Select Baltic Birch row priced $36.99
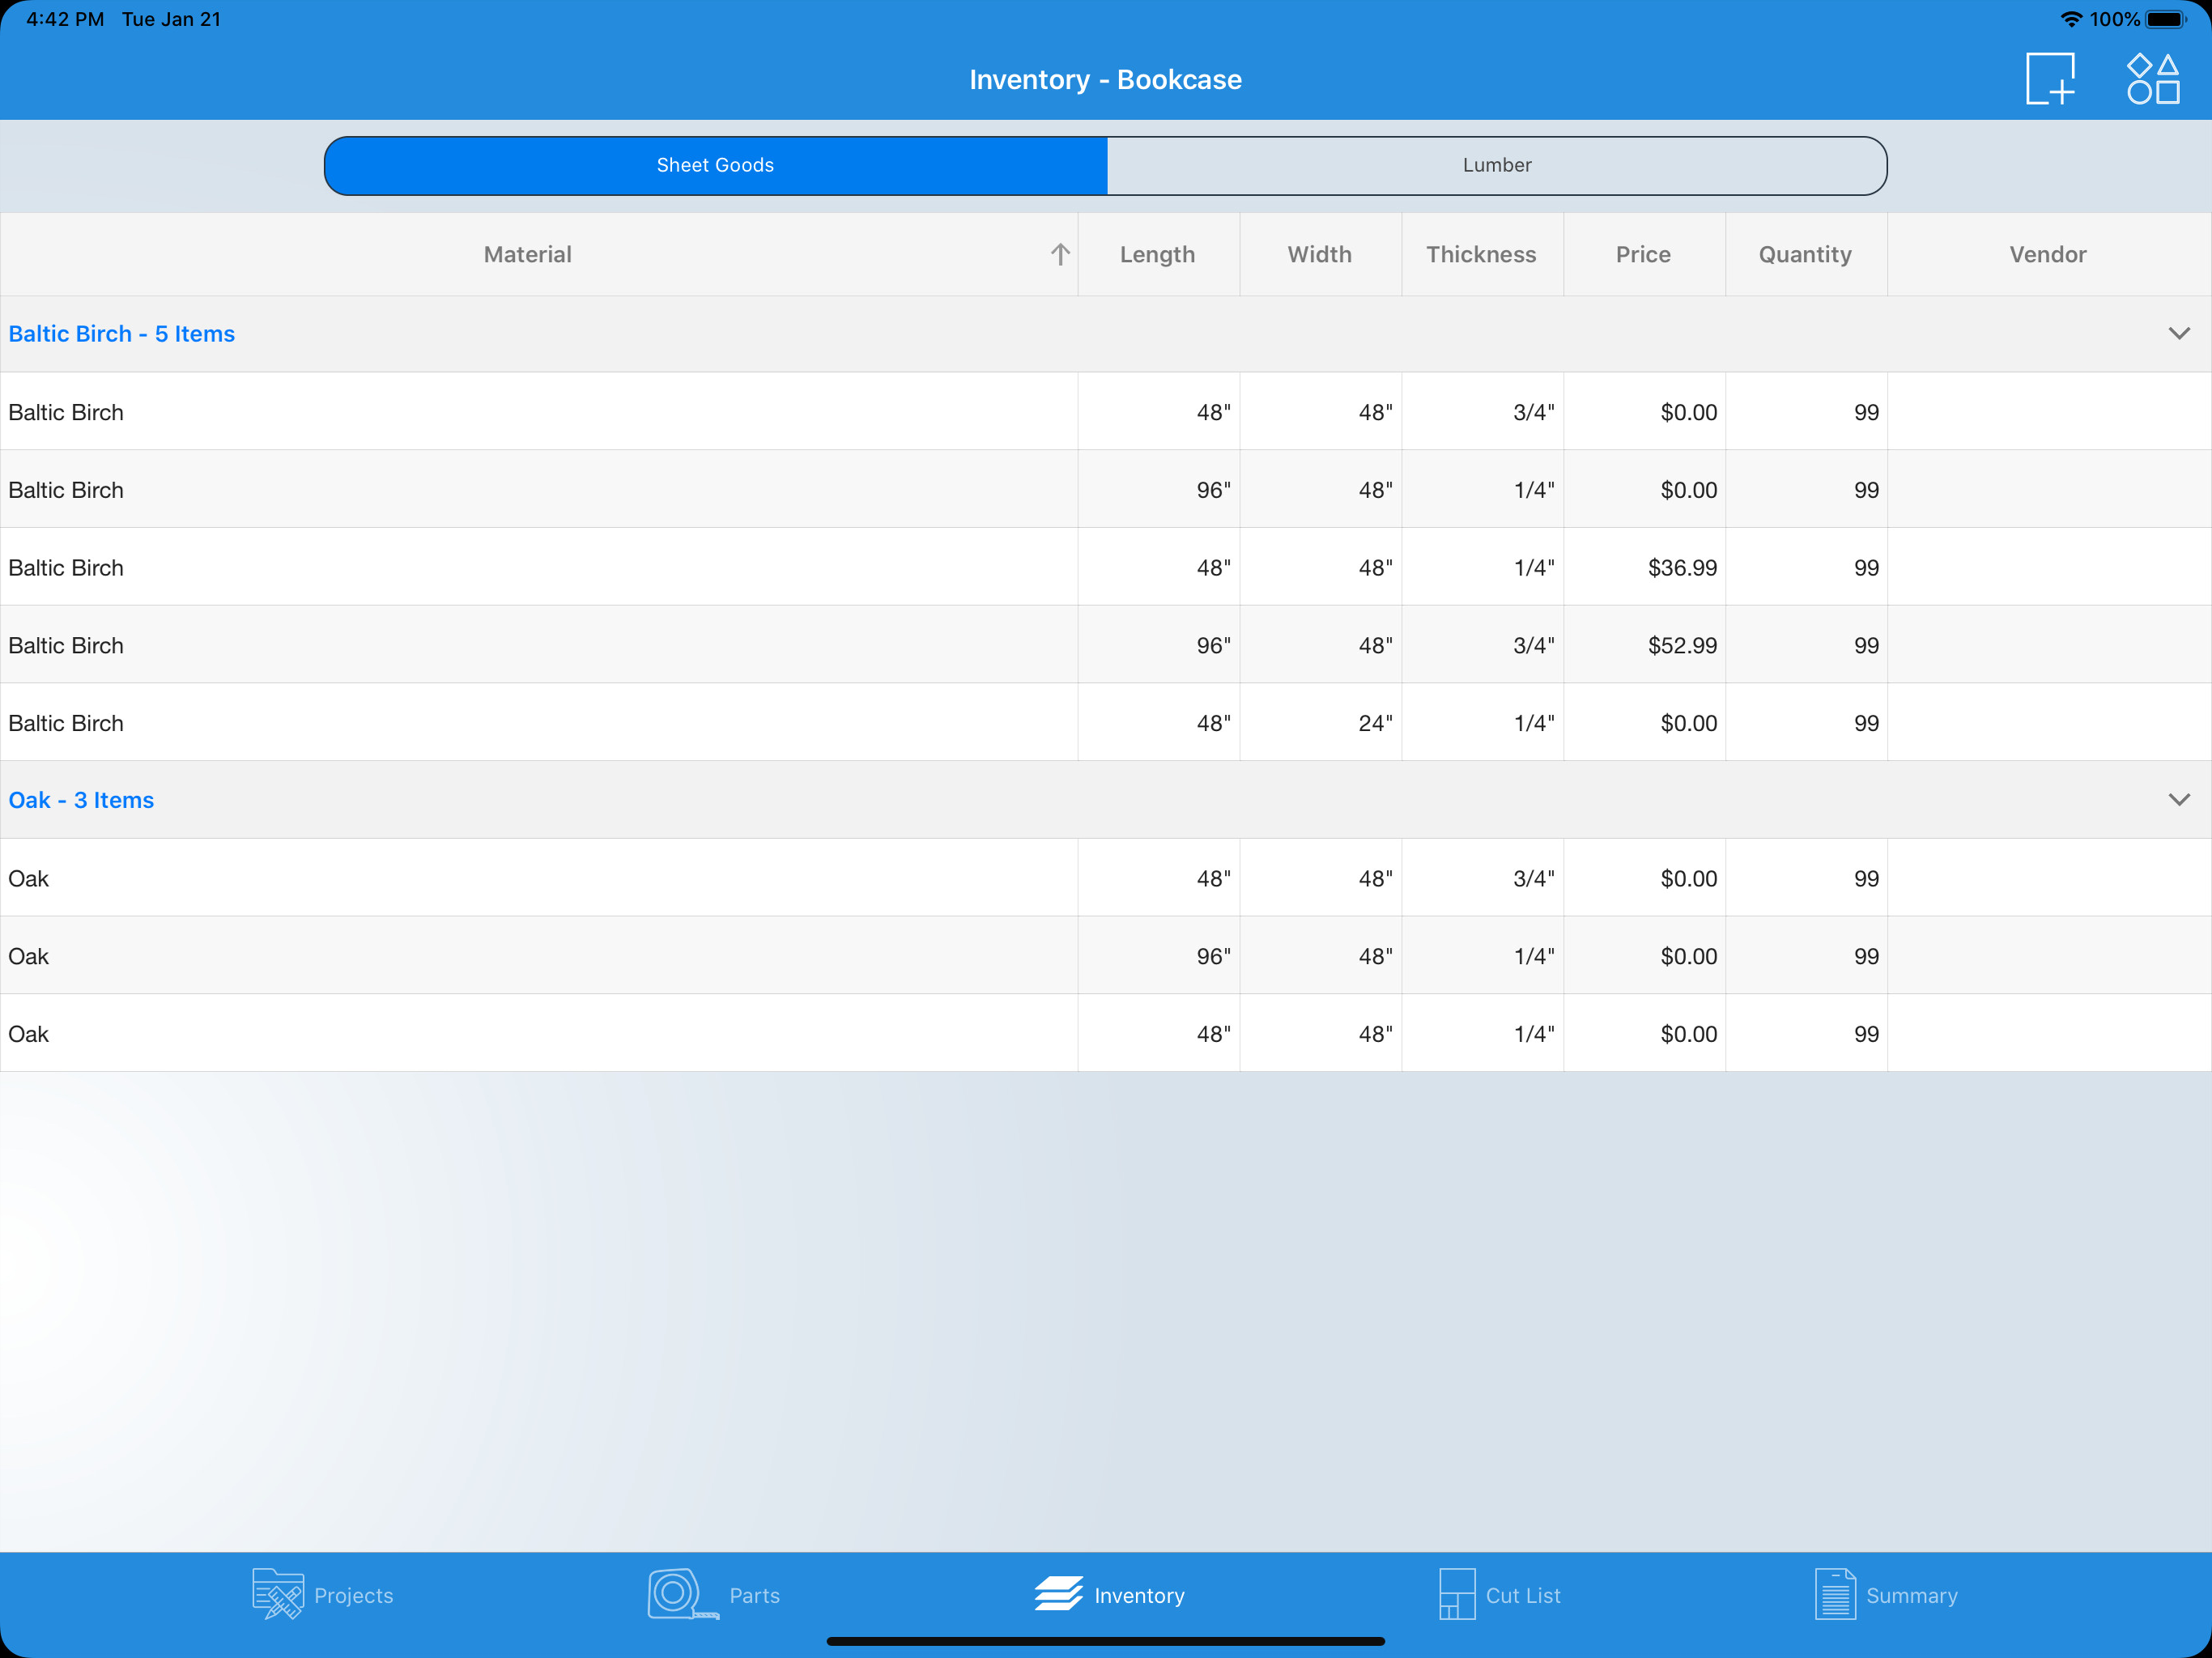 click(x=540, y=567)
